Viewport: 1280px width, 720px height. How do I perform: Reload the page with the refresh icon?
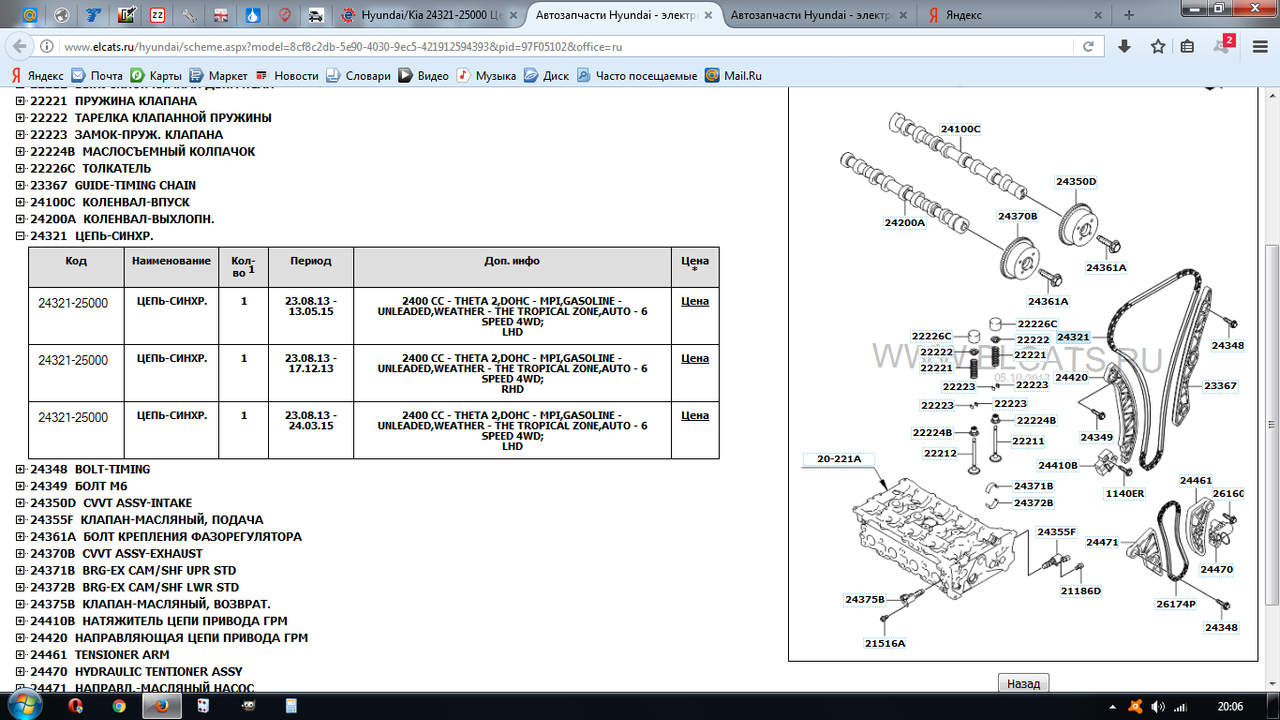click(x=1087, y=46)
